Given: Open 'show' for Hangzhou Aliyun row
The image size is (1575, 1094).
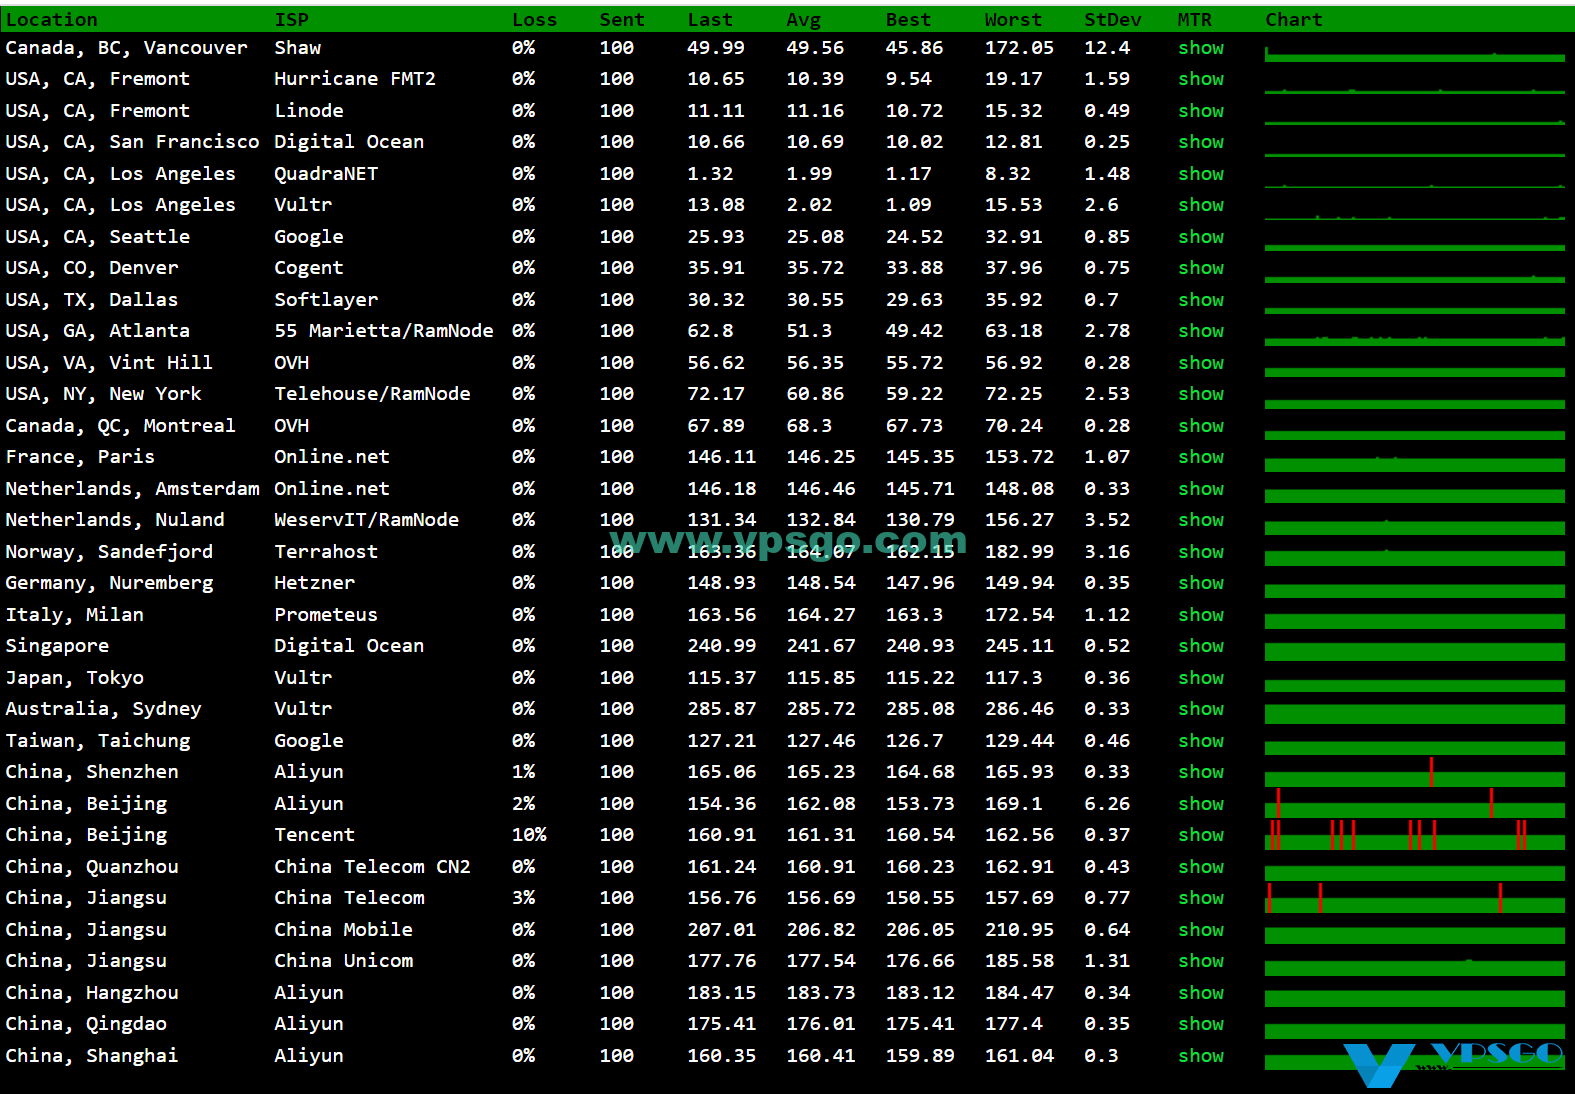Looking at the screenshot, I should pos(1201,993).
